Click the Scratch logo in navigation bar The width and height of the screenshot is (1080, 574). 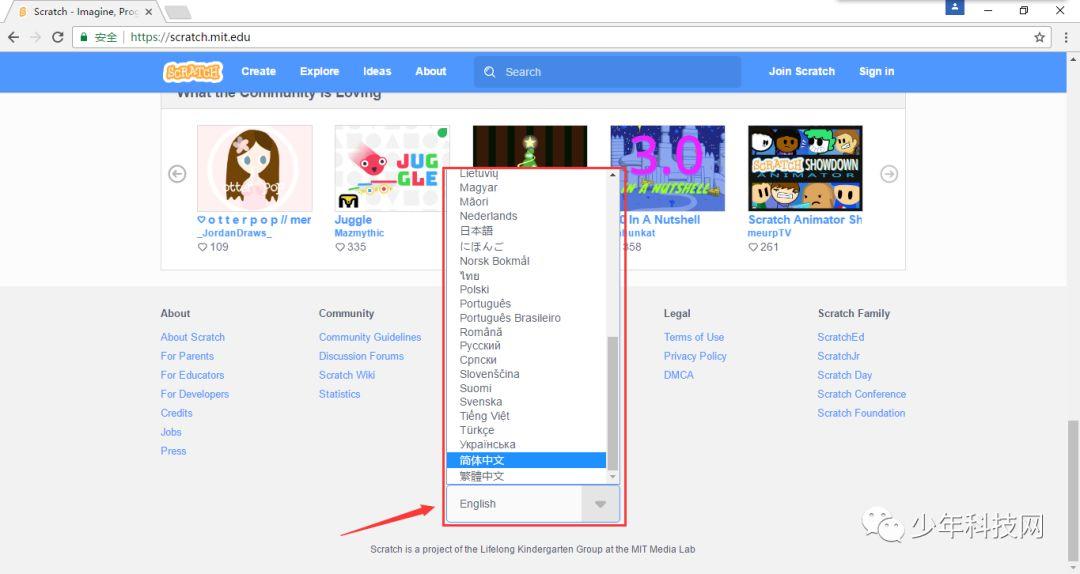[x=193, y=72]
